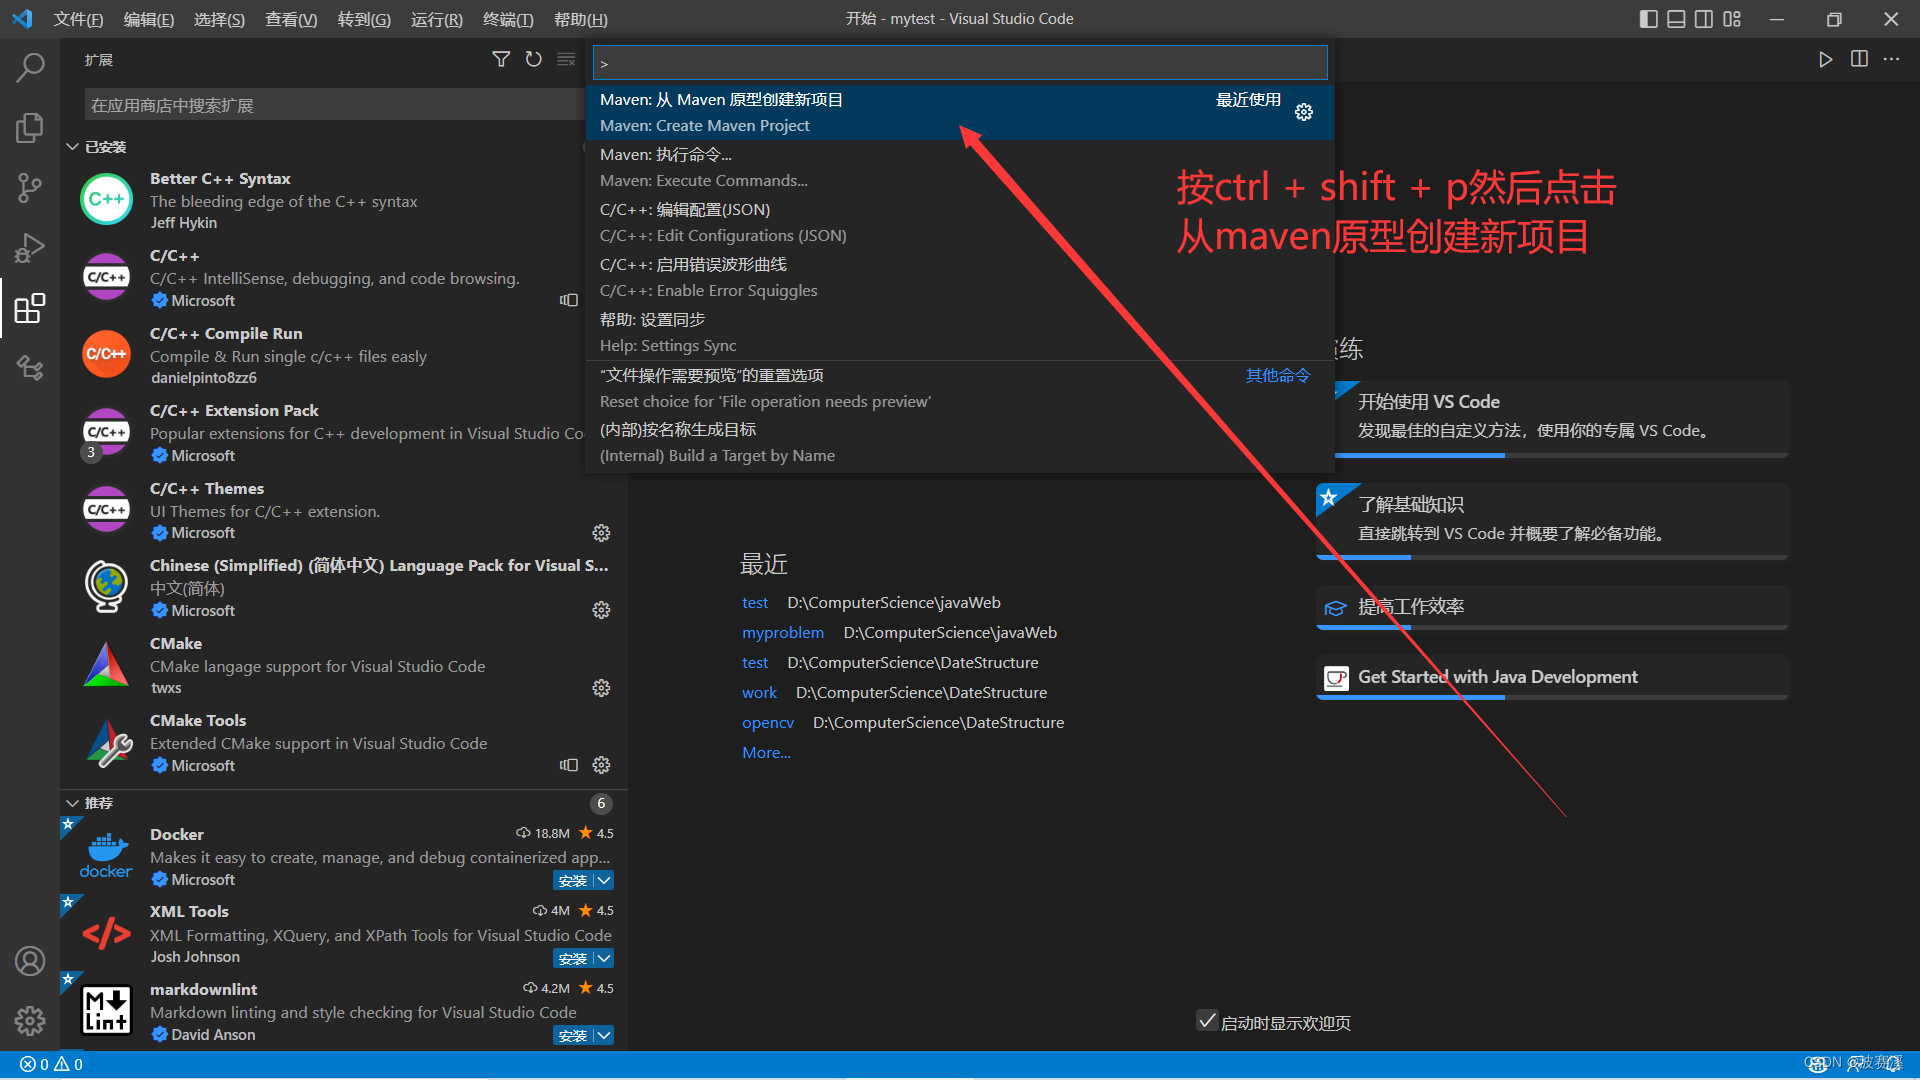Manage gear for Chinese Language Pack

point(601,610)
